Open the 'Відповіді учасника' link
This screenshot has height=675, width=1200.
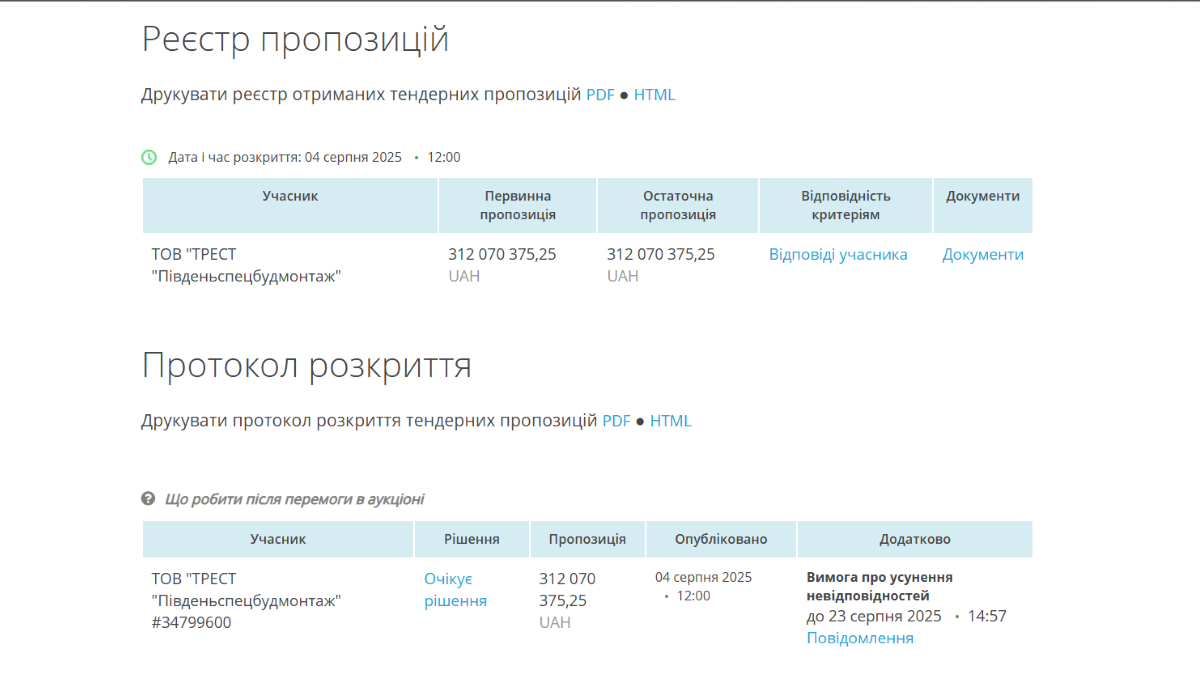pyautogui.click(x=838, y=255)
